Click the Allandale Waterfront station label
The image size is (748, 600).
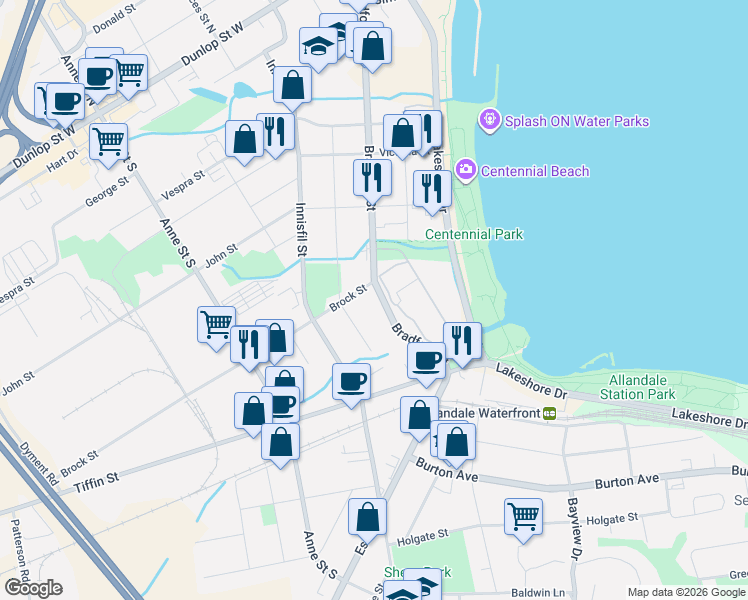coord(487,413)
